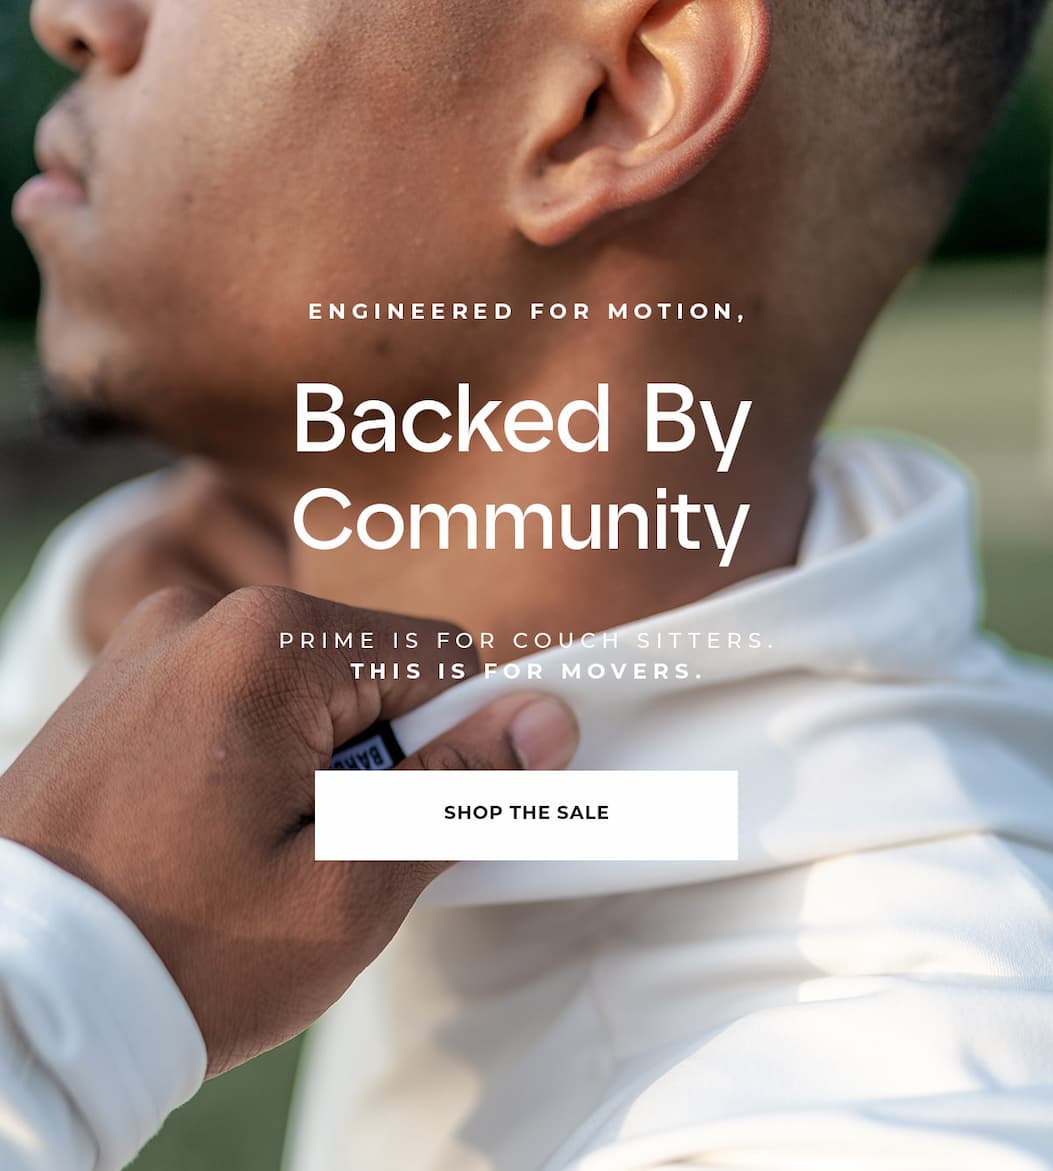Click the ENGINEERED FOR MOTION tagline
The height and width of the screenshot is (1171, 1053).
click(526, 311)
